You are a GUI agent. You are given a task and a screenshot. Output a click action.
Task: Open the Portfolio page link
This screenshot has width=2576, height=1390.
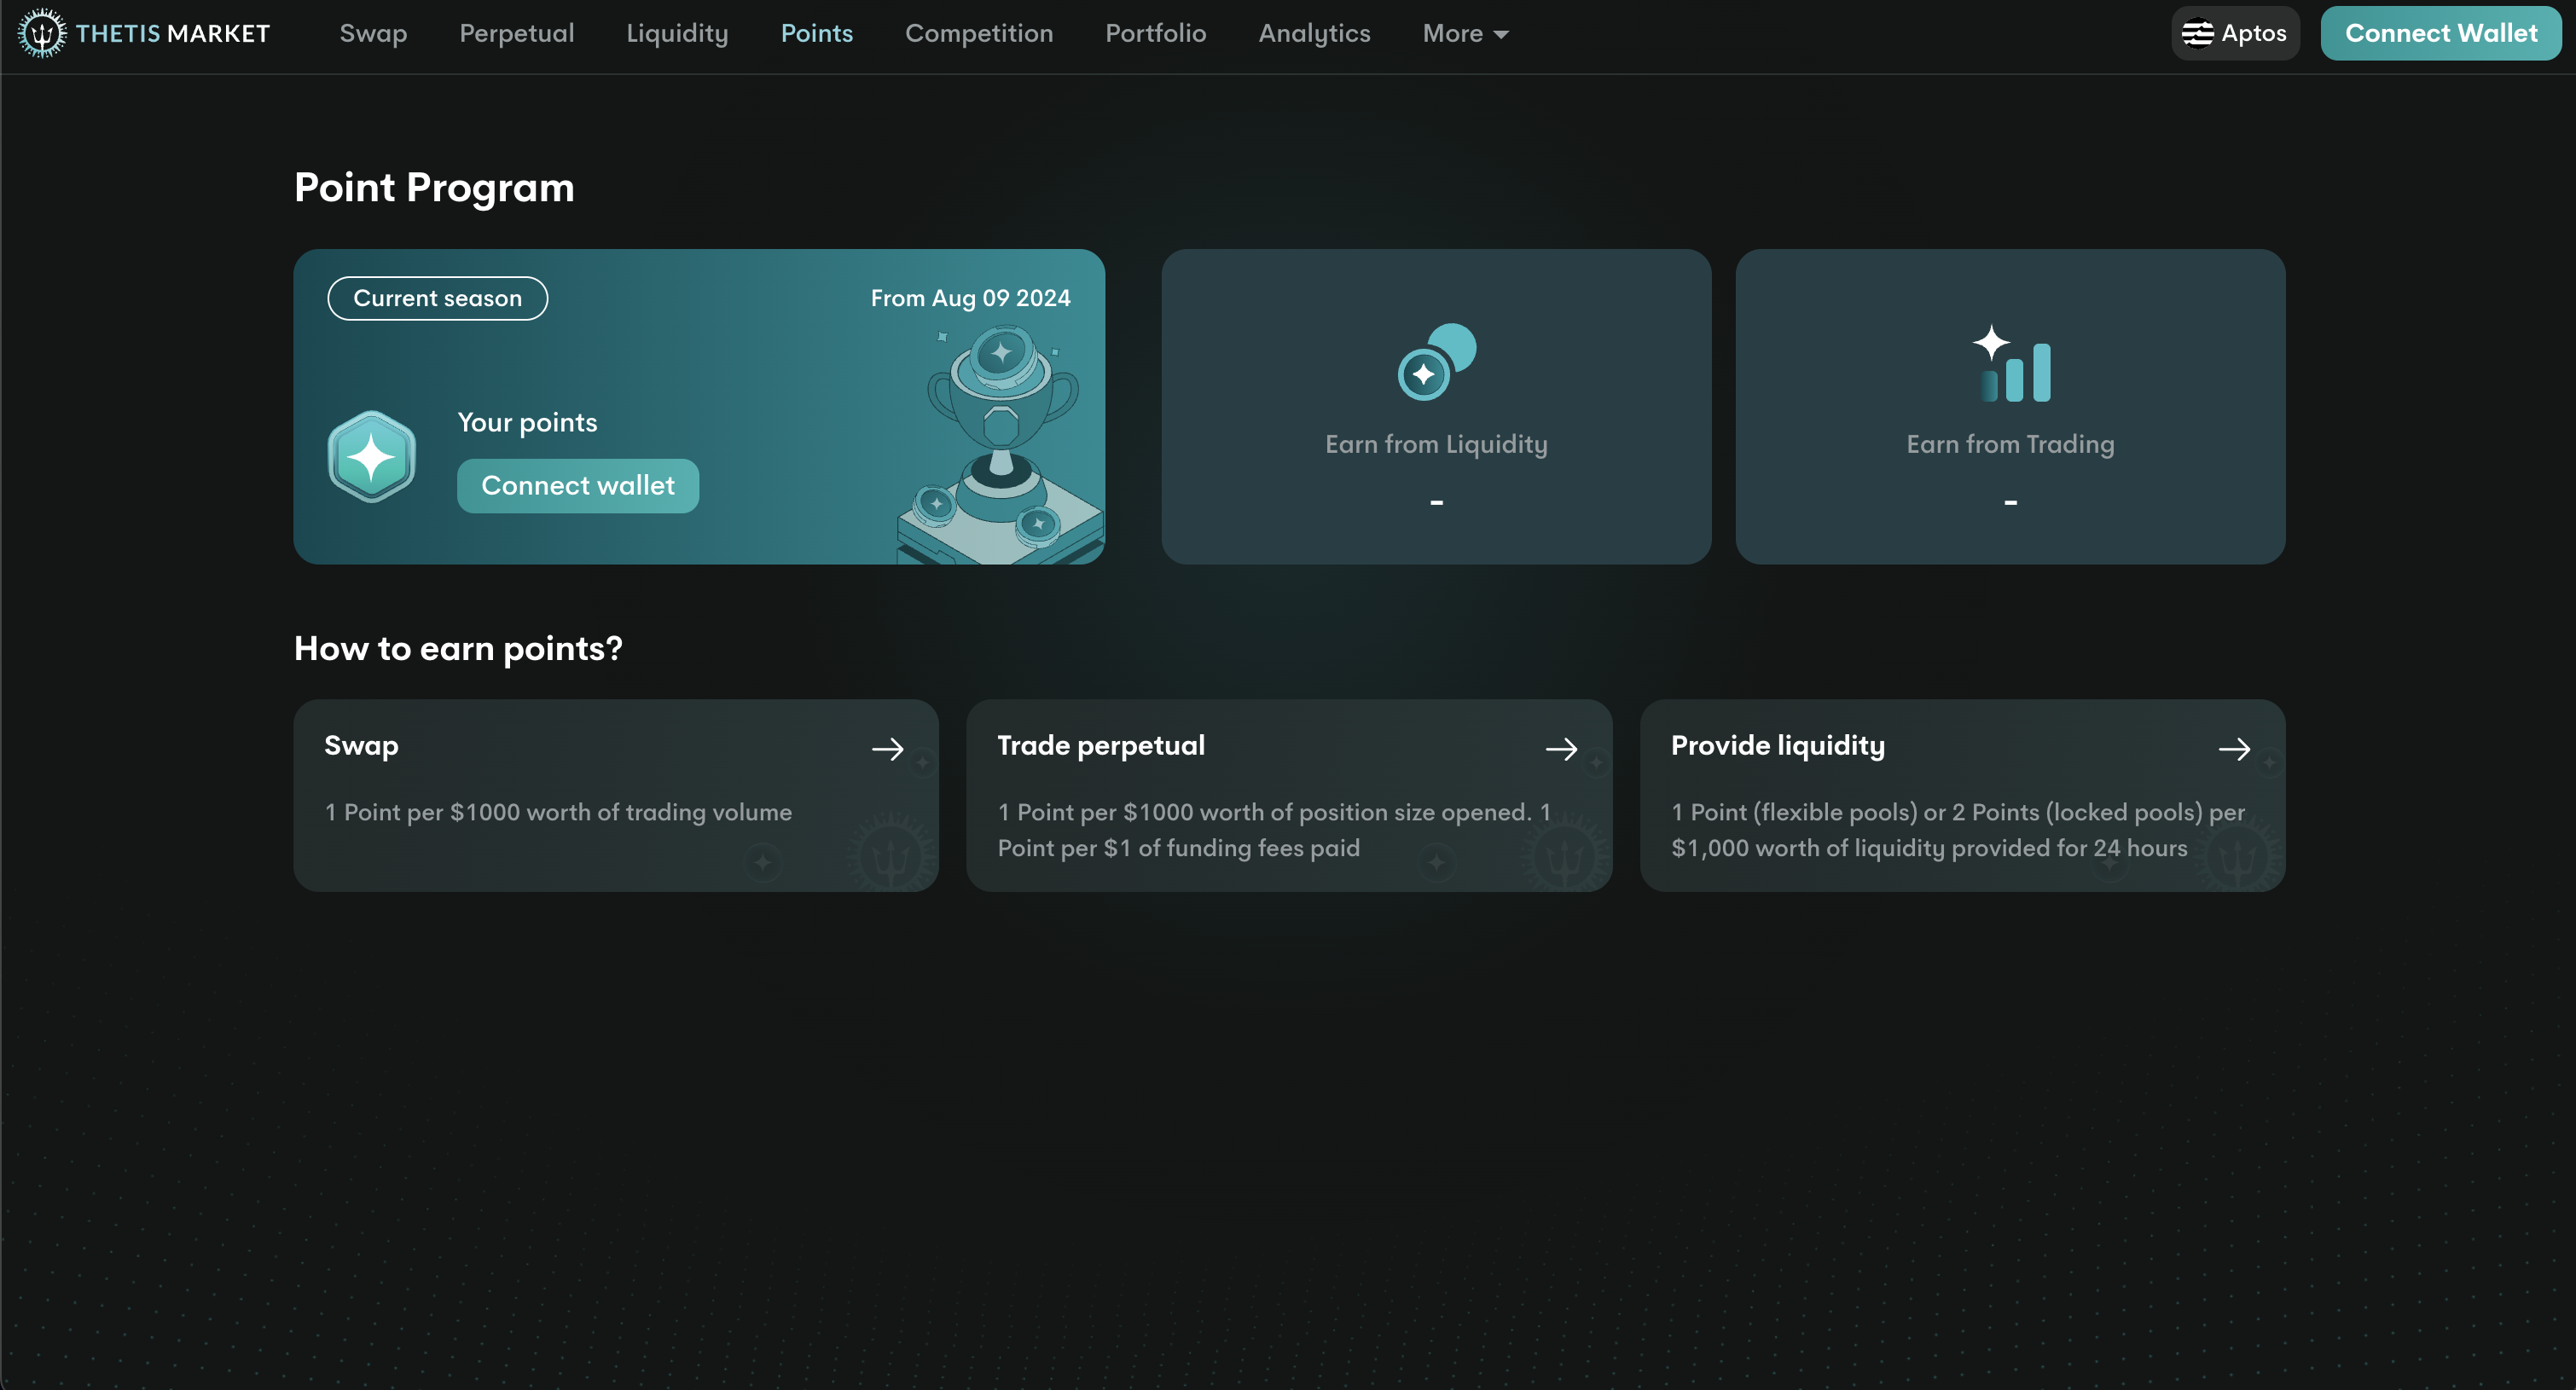click(1155, 34)
